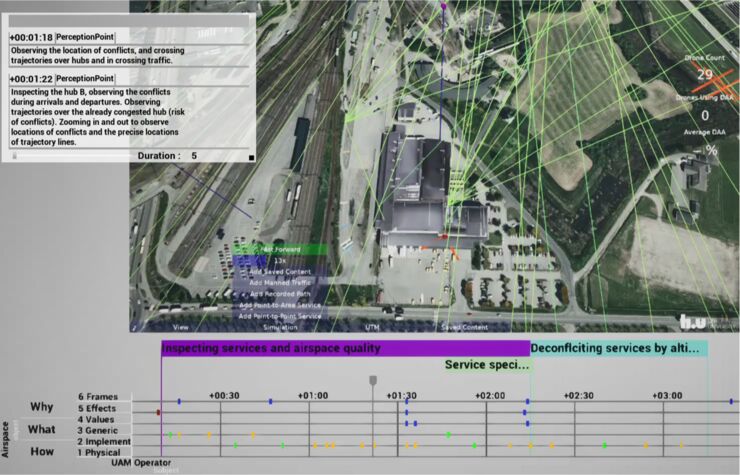Select the Service speci... timeline segment
The height and width of the screenshot is (475, 740).
coord(487,365)
